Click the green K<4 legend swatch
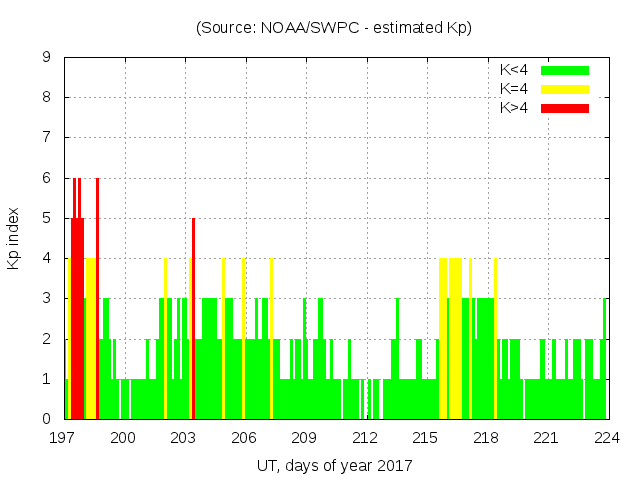 pyautogui.click(x=565, y=70)
